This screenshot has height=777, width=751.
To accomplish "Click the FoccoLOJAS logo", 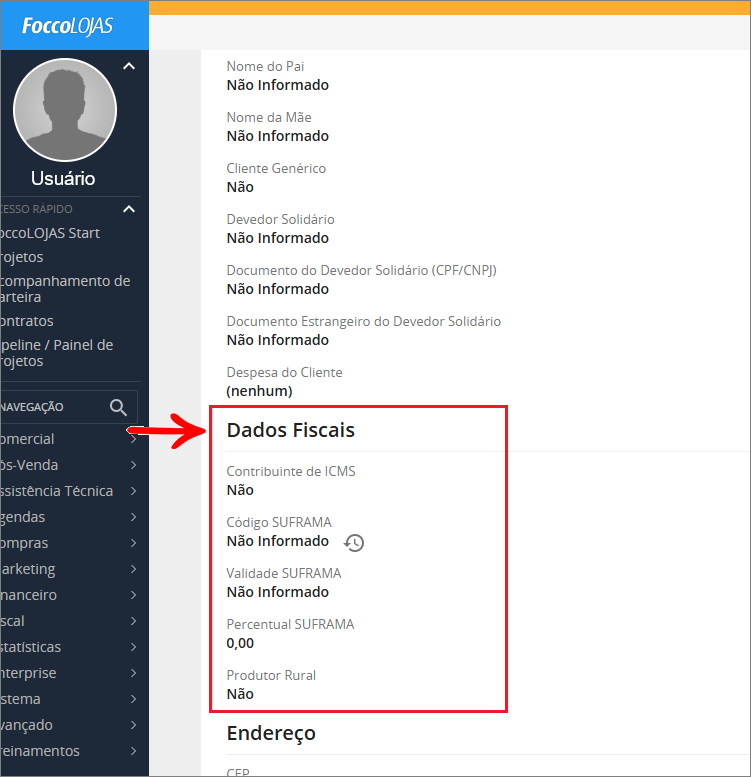I will click(67, 25).
